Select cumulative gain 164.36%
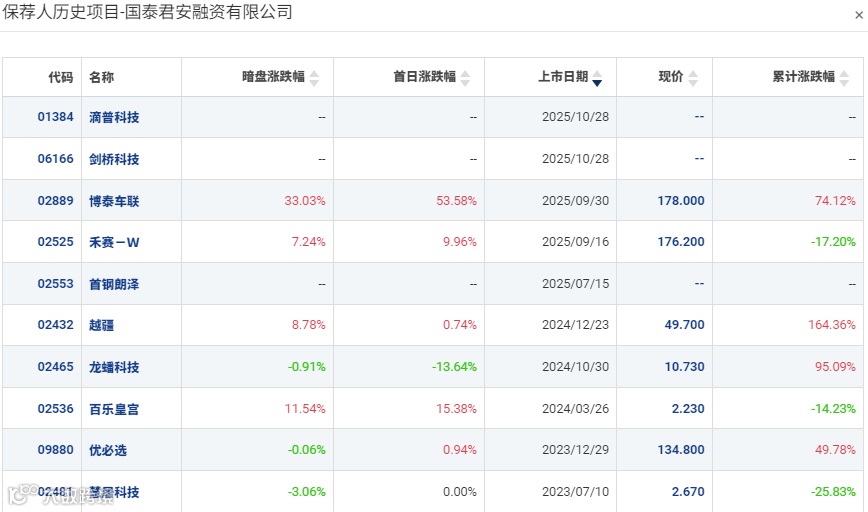868x512 pixels. [832, 325]
